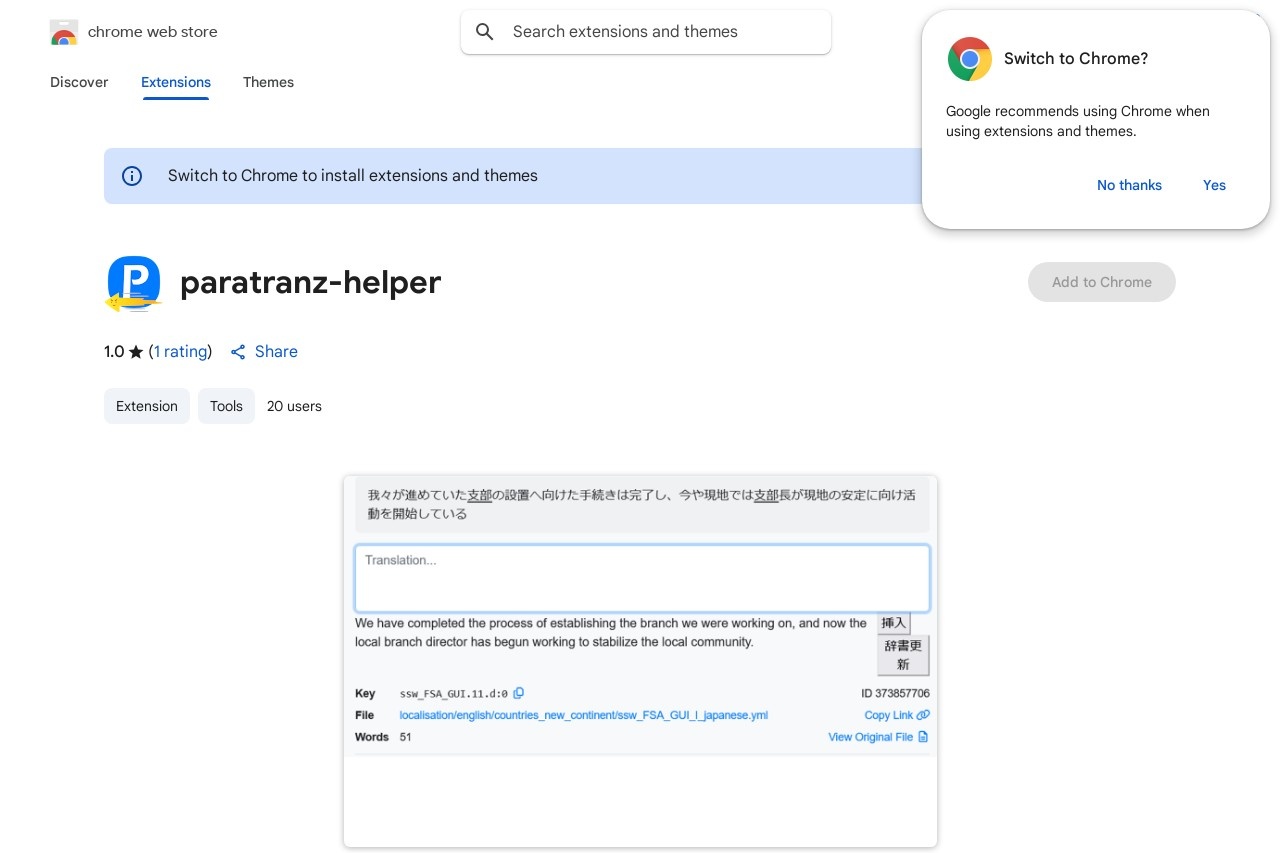
Task: Click the 20 users text
Action: pyautogui.click(x=294, y=406)
